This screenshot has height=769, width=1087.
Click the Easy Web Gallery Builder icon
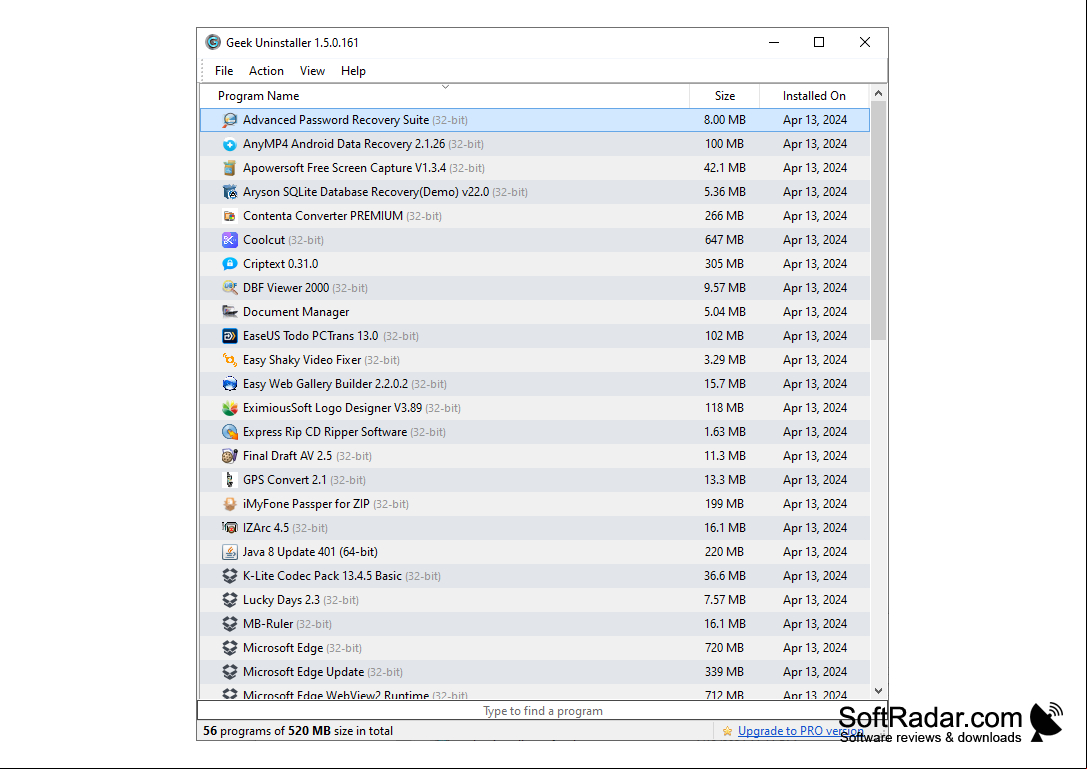229,384
